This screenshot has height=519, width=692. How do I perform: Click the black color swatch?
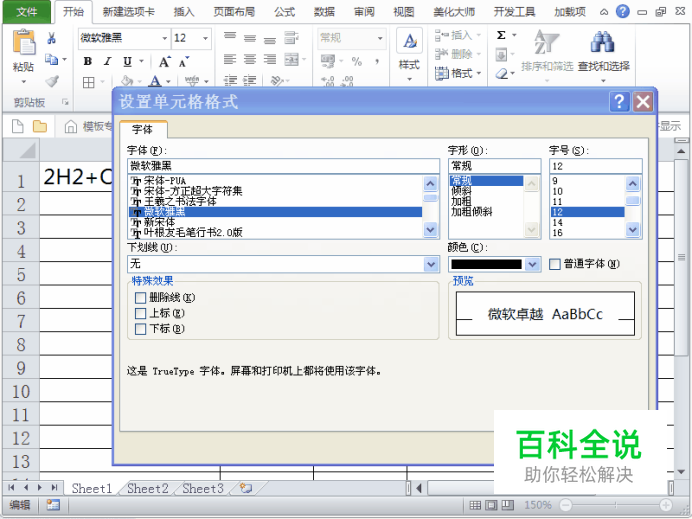486,264
